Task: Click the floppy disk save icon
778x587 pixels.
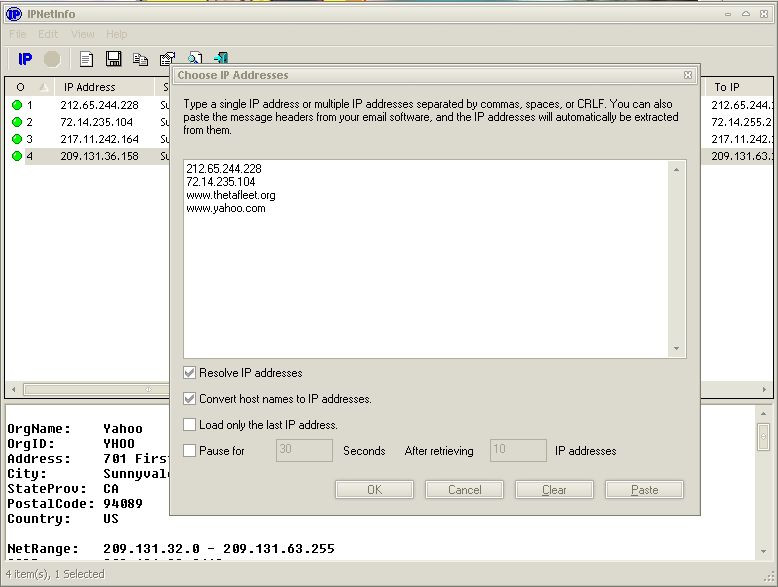Action: tap(113, 59)
